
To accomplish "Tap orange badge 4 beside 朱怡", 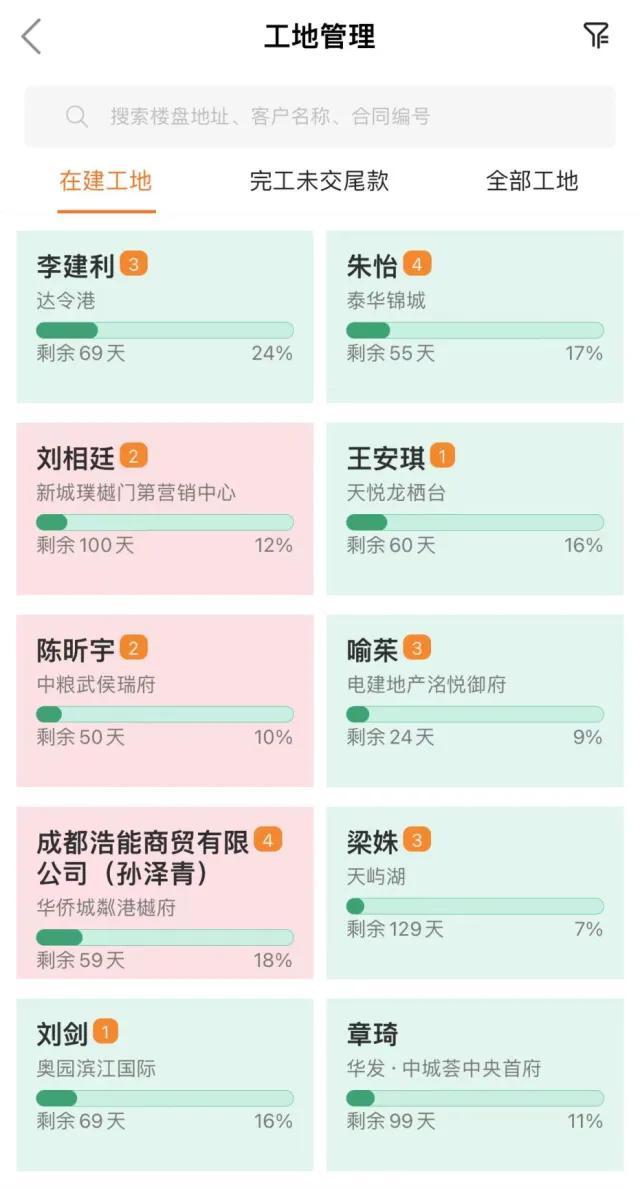I will [417, 264].
